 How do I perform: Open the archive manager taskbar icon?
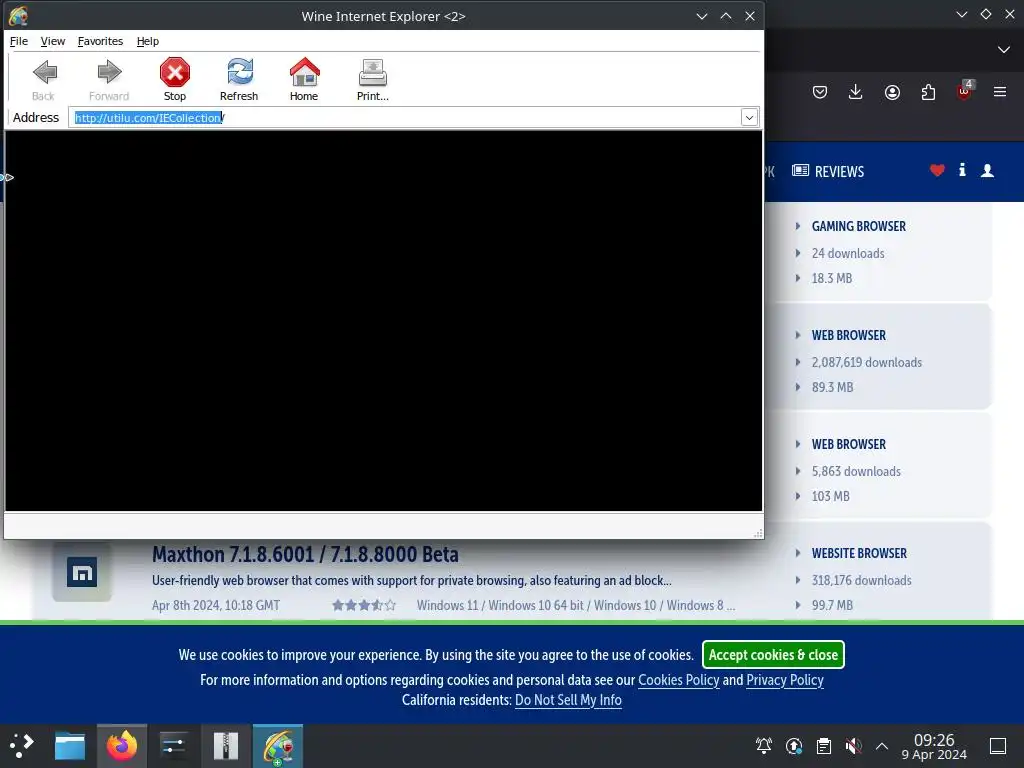point(226,746)
